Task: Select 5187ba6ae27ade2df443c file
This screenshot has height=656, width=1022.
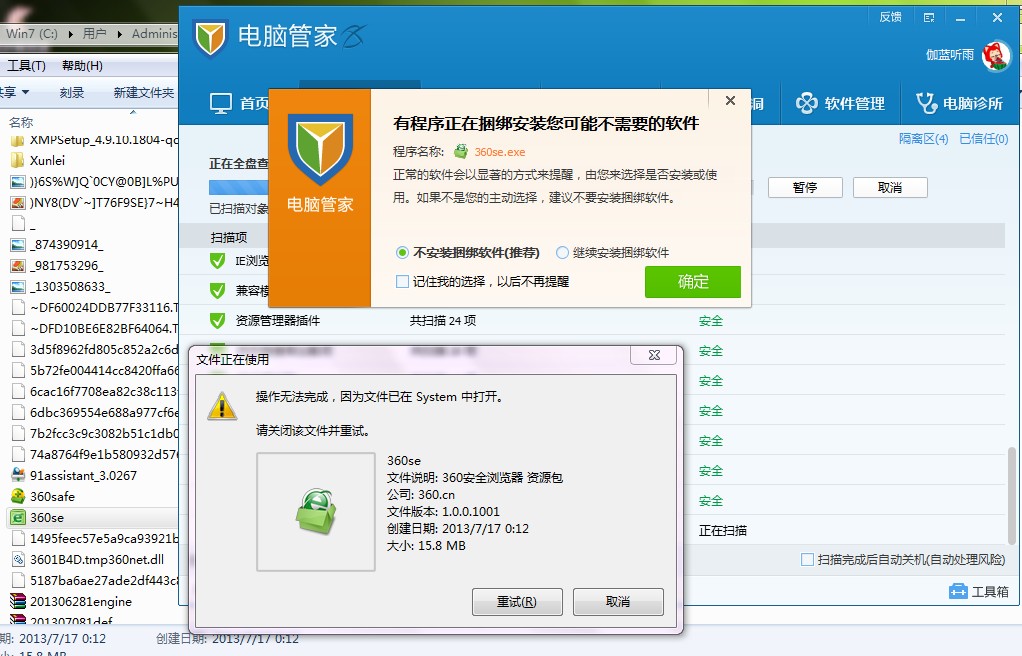Action: click(95, 580)
